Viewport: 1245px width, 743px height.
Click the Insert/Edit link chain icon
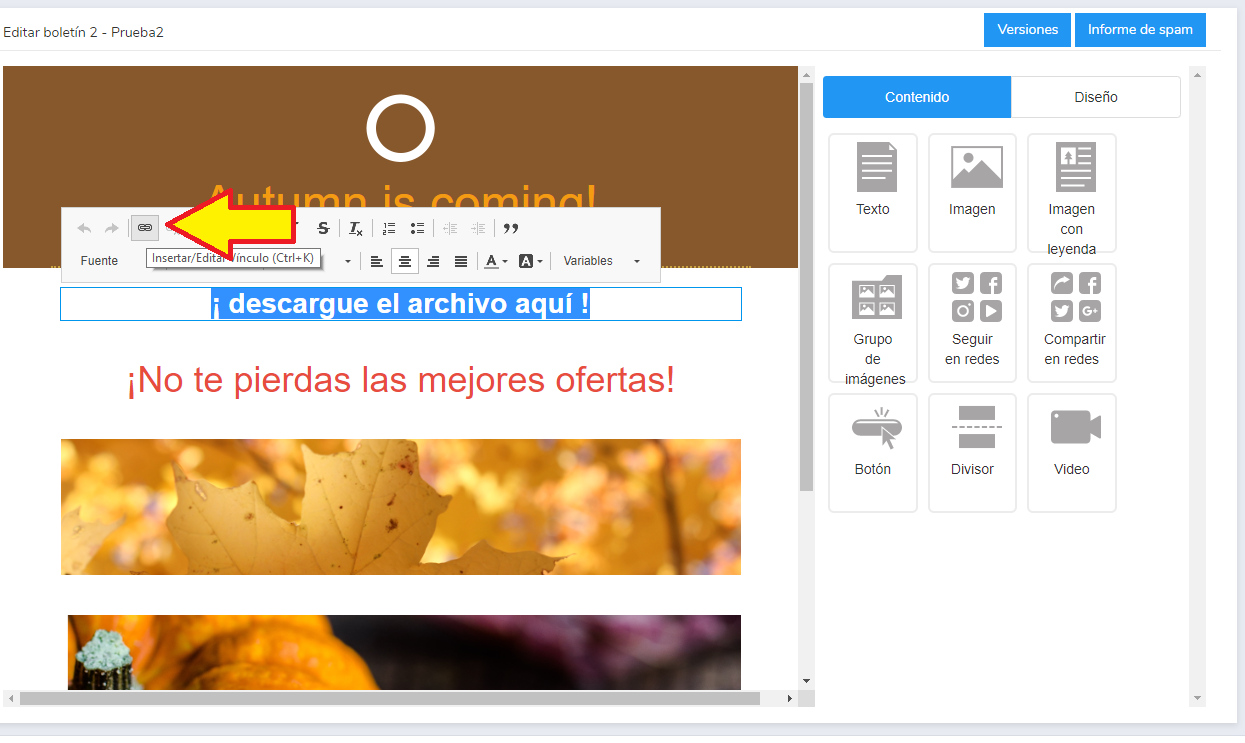tap(145, 228)
